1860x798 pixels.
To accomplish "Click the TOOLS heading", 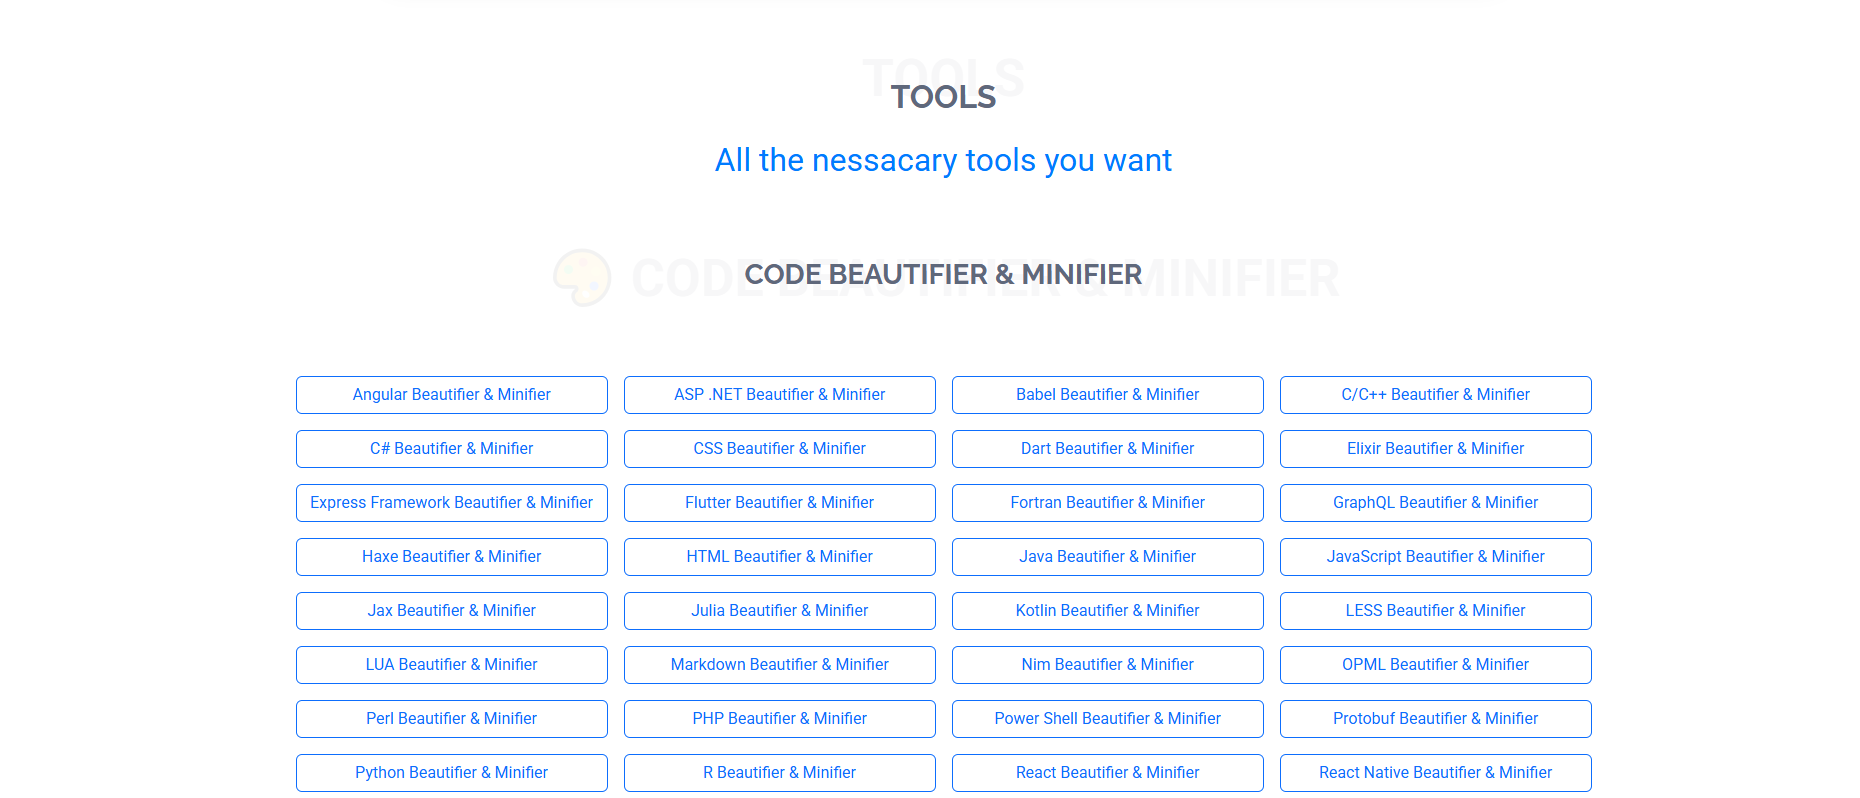I will (943, 97).
